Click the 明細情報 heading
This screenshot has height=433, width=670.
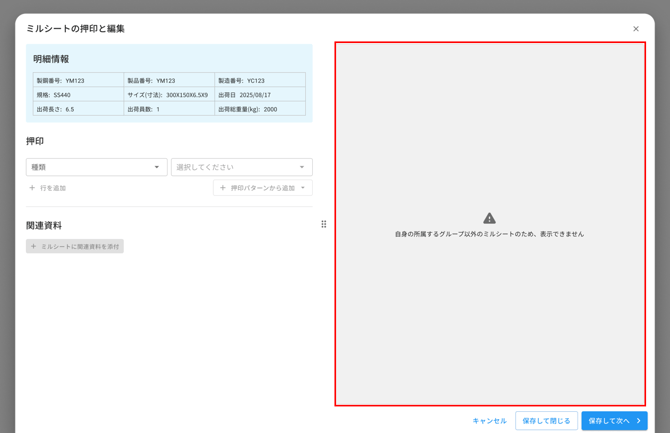(x=51, y=59)
